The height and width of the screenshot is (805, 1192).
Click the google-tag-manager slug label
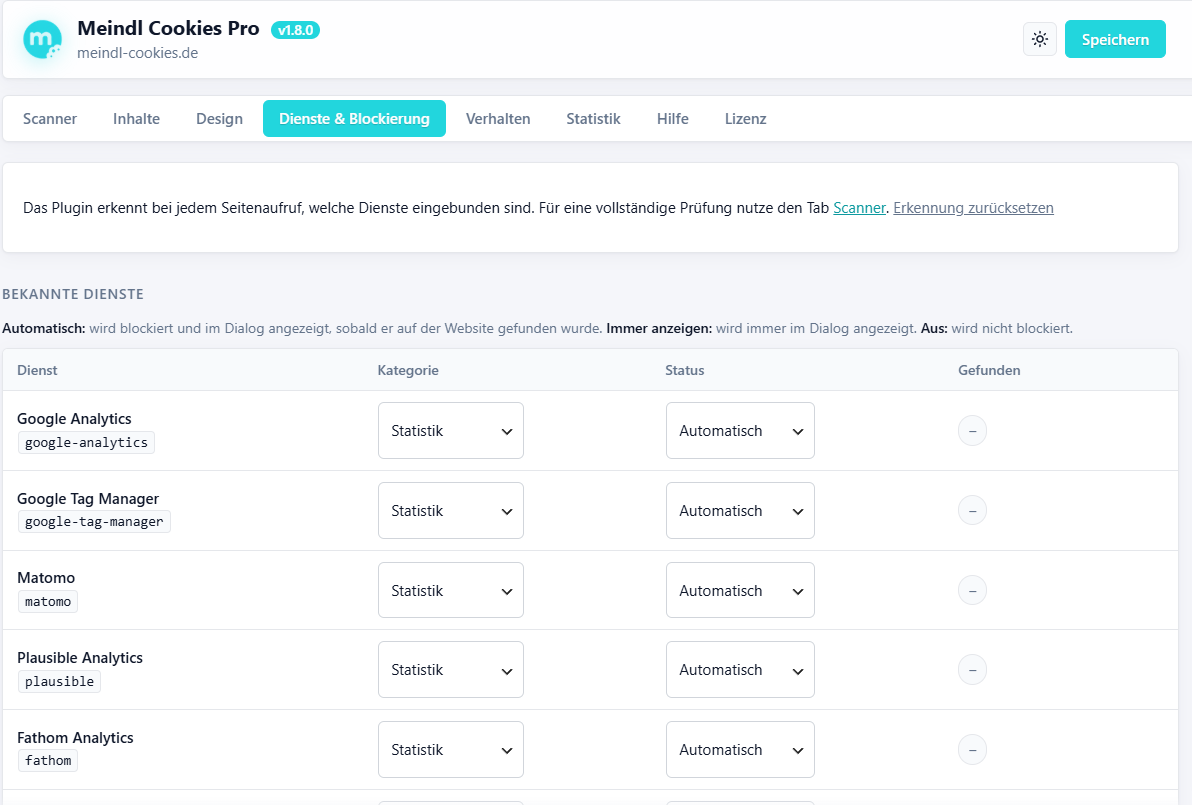pos(94,521)
